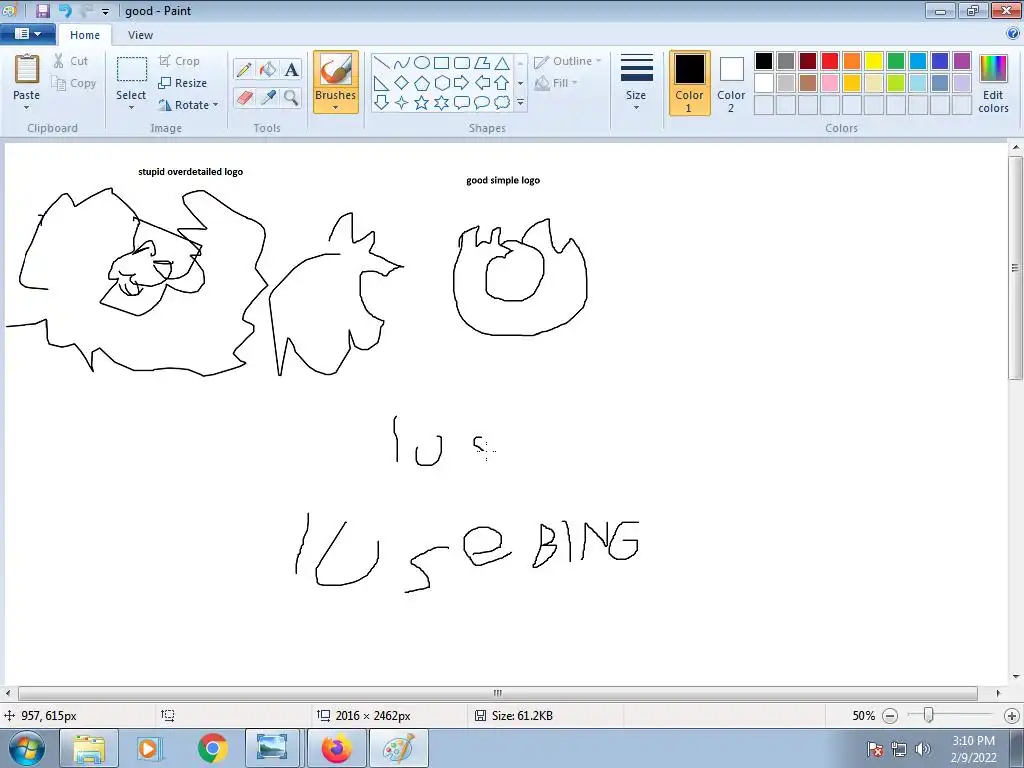Set Color 2 as active
Viewport: 1024px width, 768px height.
point(731,83)
